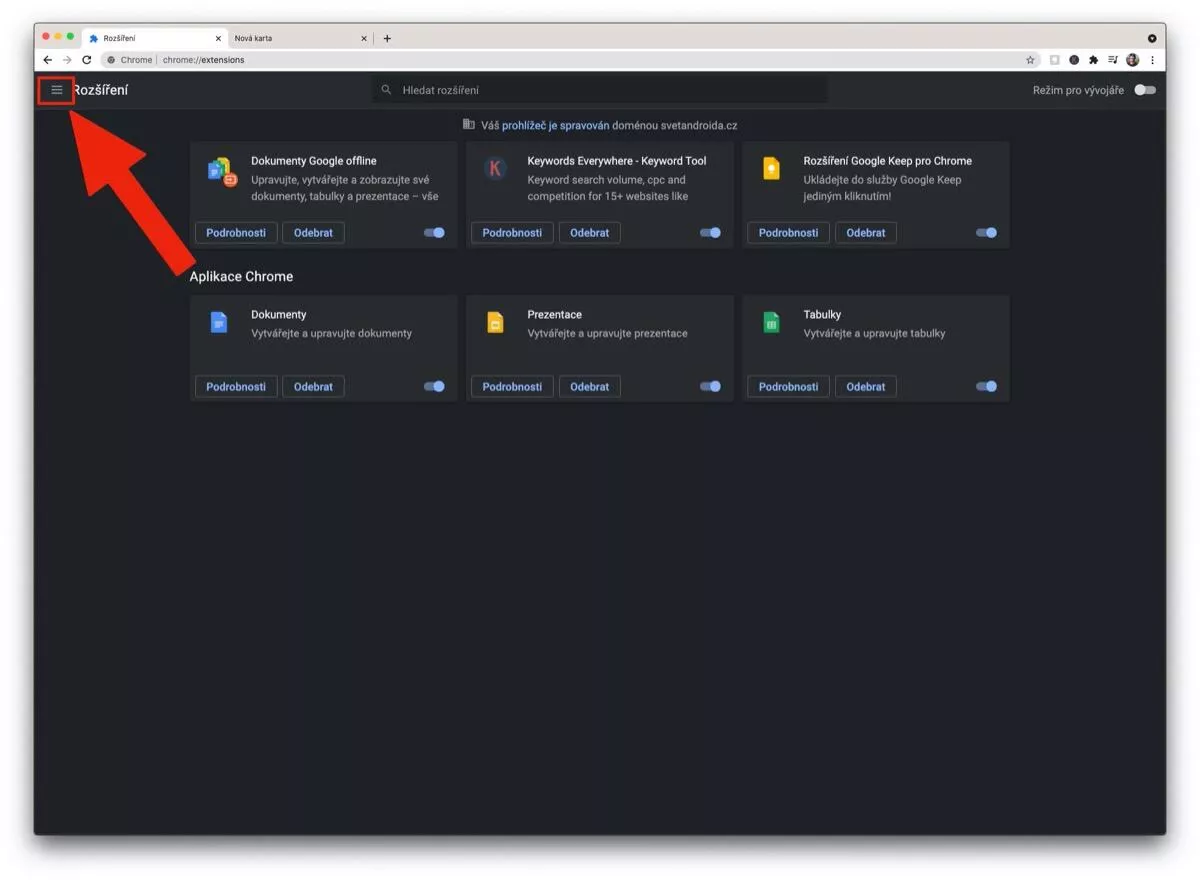This screenshot has width=1200, height=880.
Task: Turn off the Dokumenty app toggle
Action: [x=434, y=386]
